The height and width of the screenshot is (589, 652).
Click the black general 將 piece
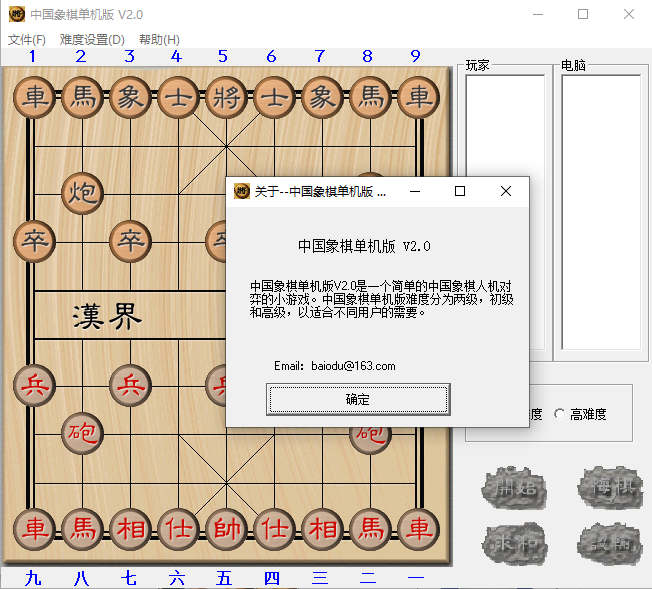point(225,97)
